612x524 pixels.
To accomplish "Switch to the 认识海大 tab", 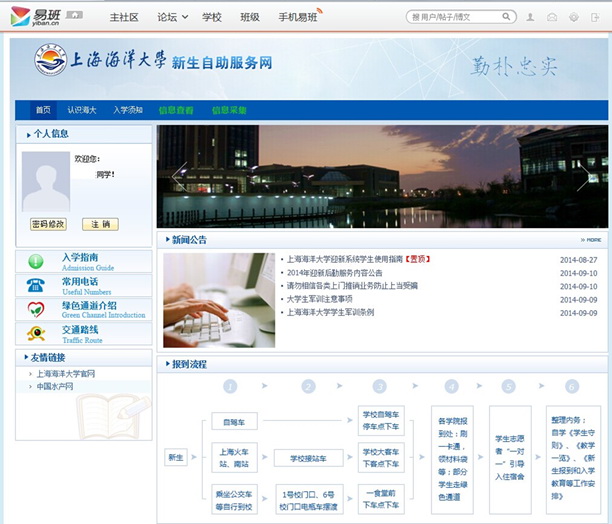I will [82, 110].
